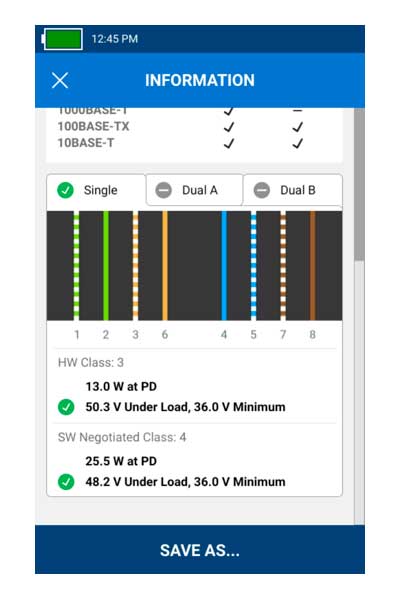400x600 pixels.
Task: Close the Information screen with X
Action: [x=60, y=80]
